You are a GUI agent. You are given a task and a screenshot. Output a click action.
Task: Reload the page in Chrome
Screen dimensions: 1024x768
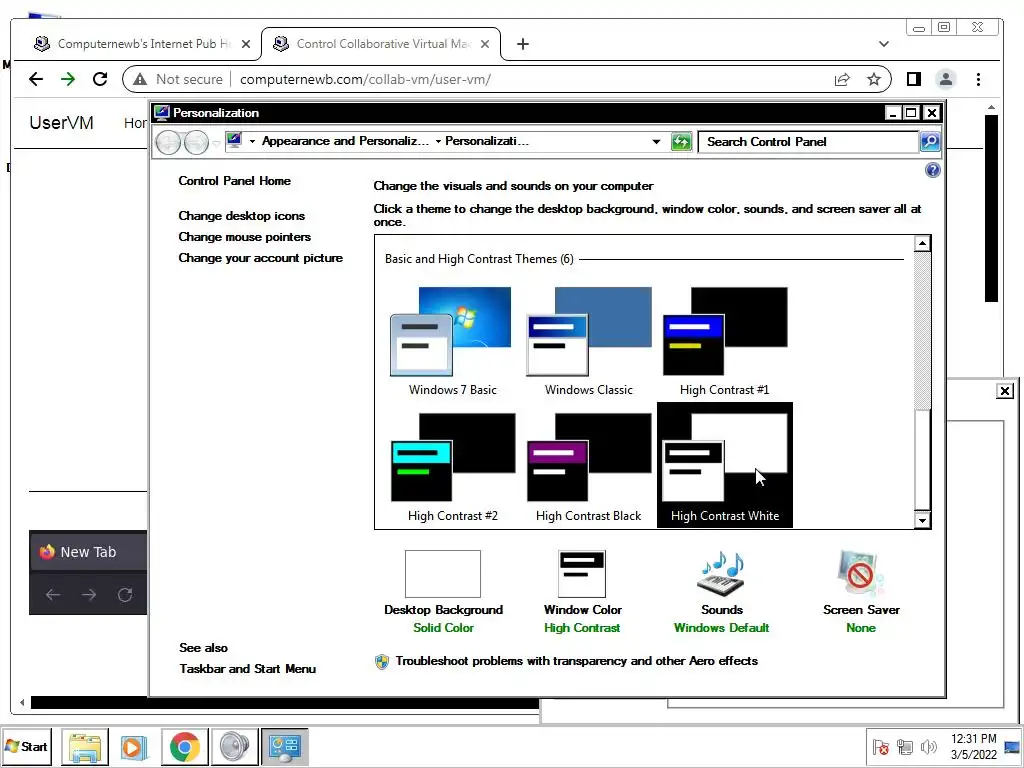100,79
